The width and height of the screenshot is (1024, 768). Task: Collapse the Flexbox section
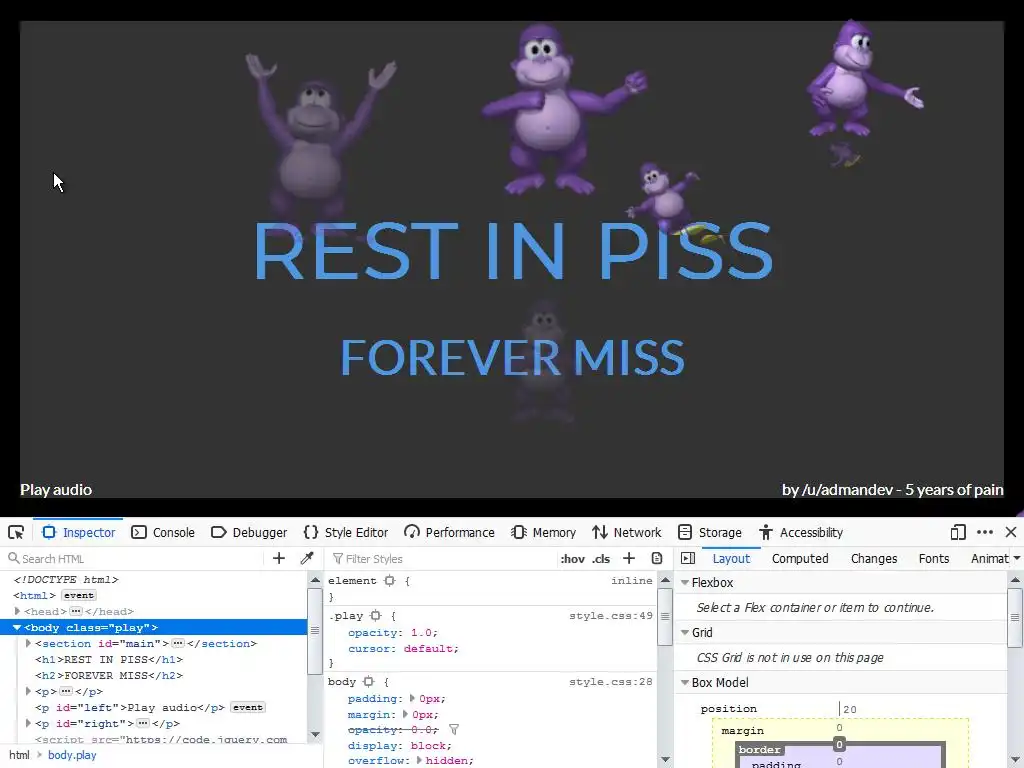click(685, 583)
